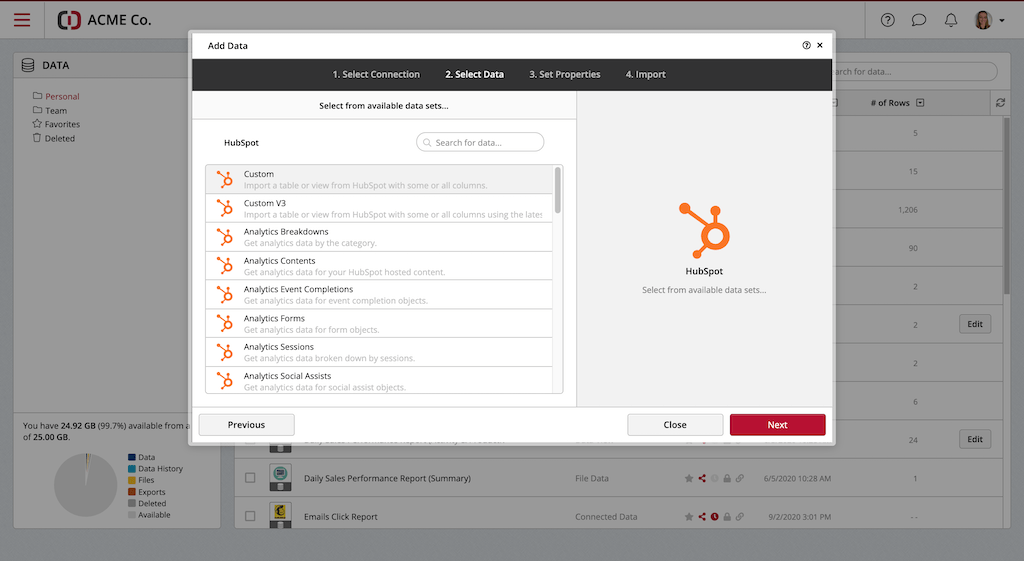Select Analytics Sessions data set
Screen dimensions: 1024x561
(x=379, y=352)
